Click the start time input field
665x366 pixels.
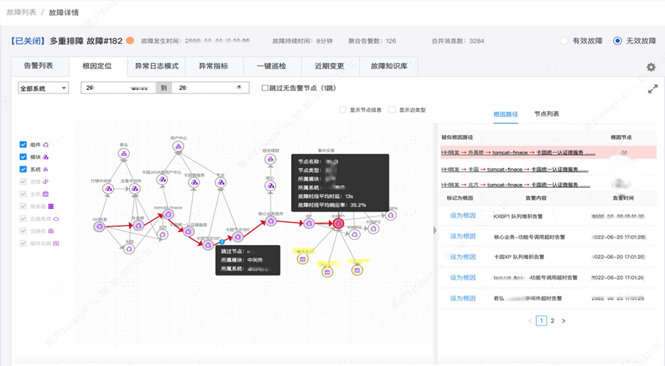tap(118, 88)
